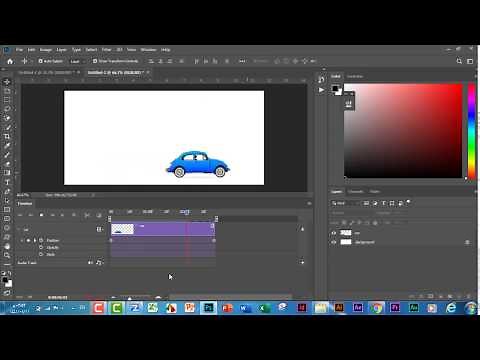Toggle the Position stopwatch in Timeline
This screenshot has height=360, width=480.
[x=41, y=240]
